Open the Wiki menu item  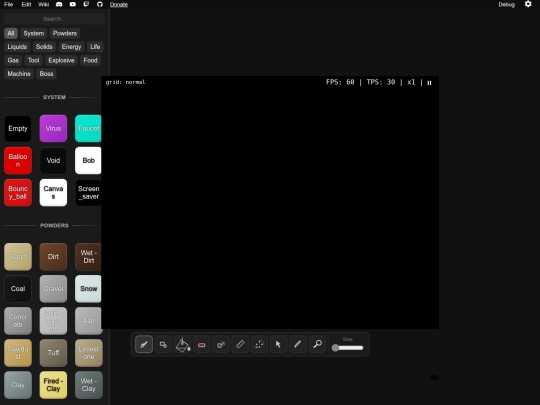[43, 4]
